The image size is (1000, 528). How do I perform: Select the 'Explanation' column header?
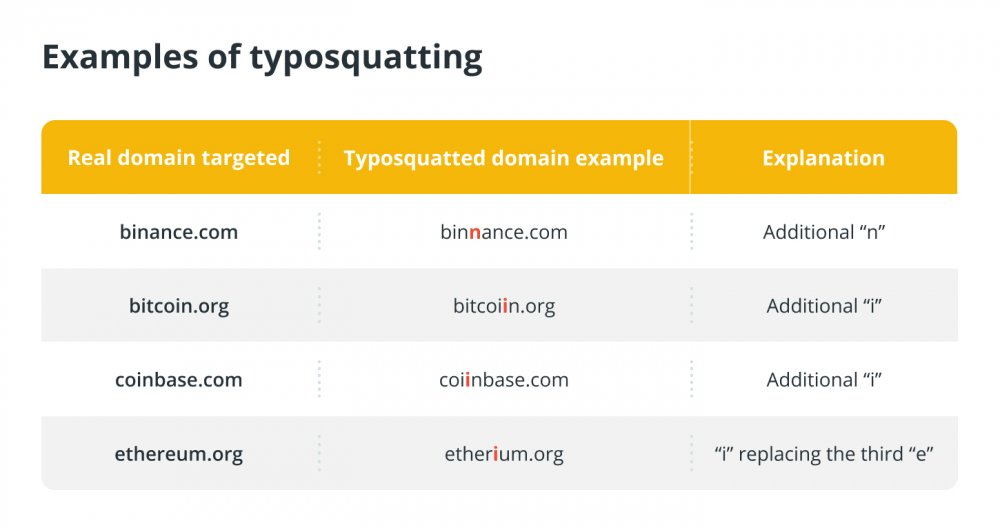point(823,158)
